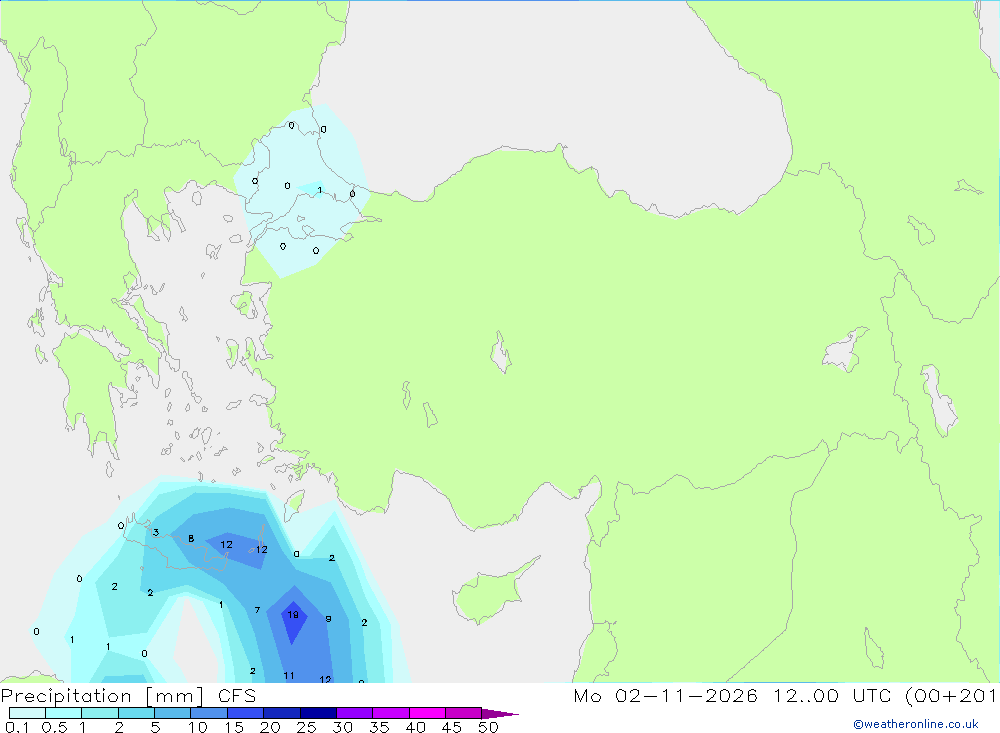This screenshot has height=733, width=1000.
Task: Click the 40–45 mm magenta legend box
Action: click(x=427, y=713)
